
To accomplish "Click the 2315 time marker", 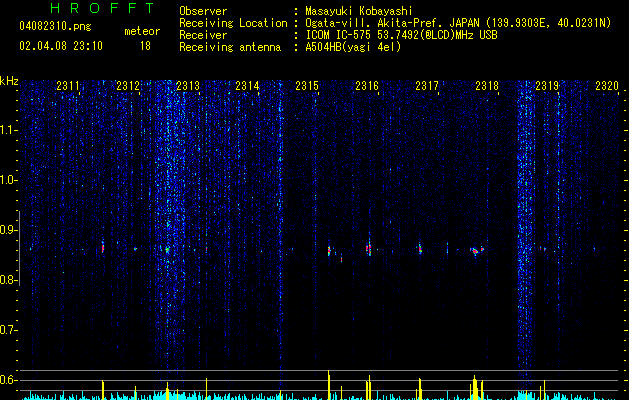I will click(x=307, y=86).
